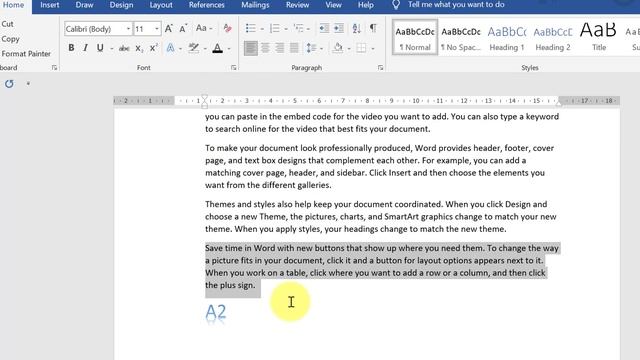Click the lightbulb Tell me icon
Screen dimensions: 640x360
396,5
